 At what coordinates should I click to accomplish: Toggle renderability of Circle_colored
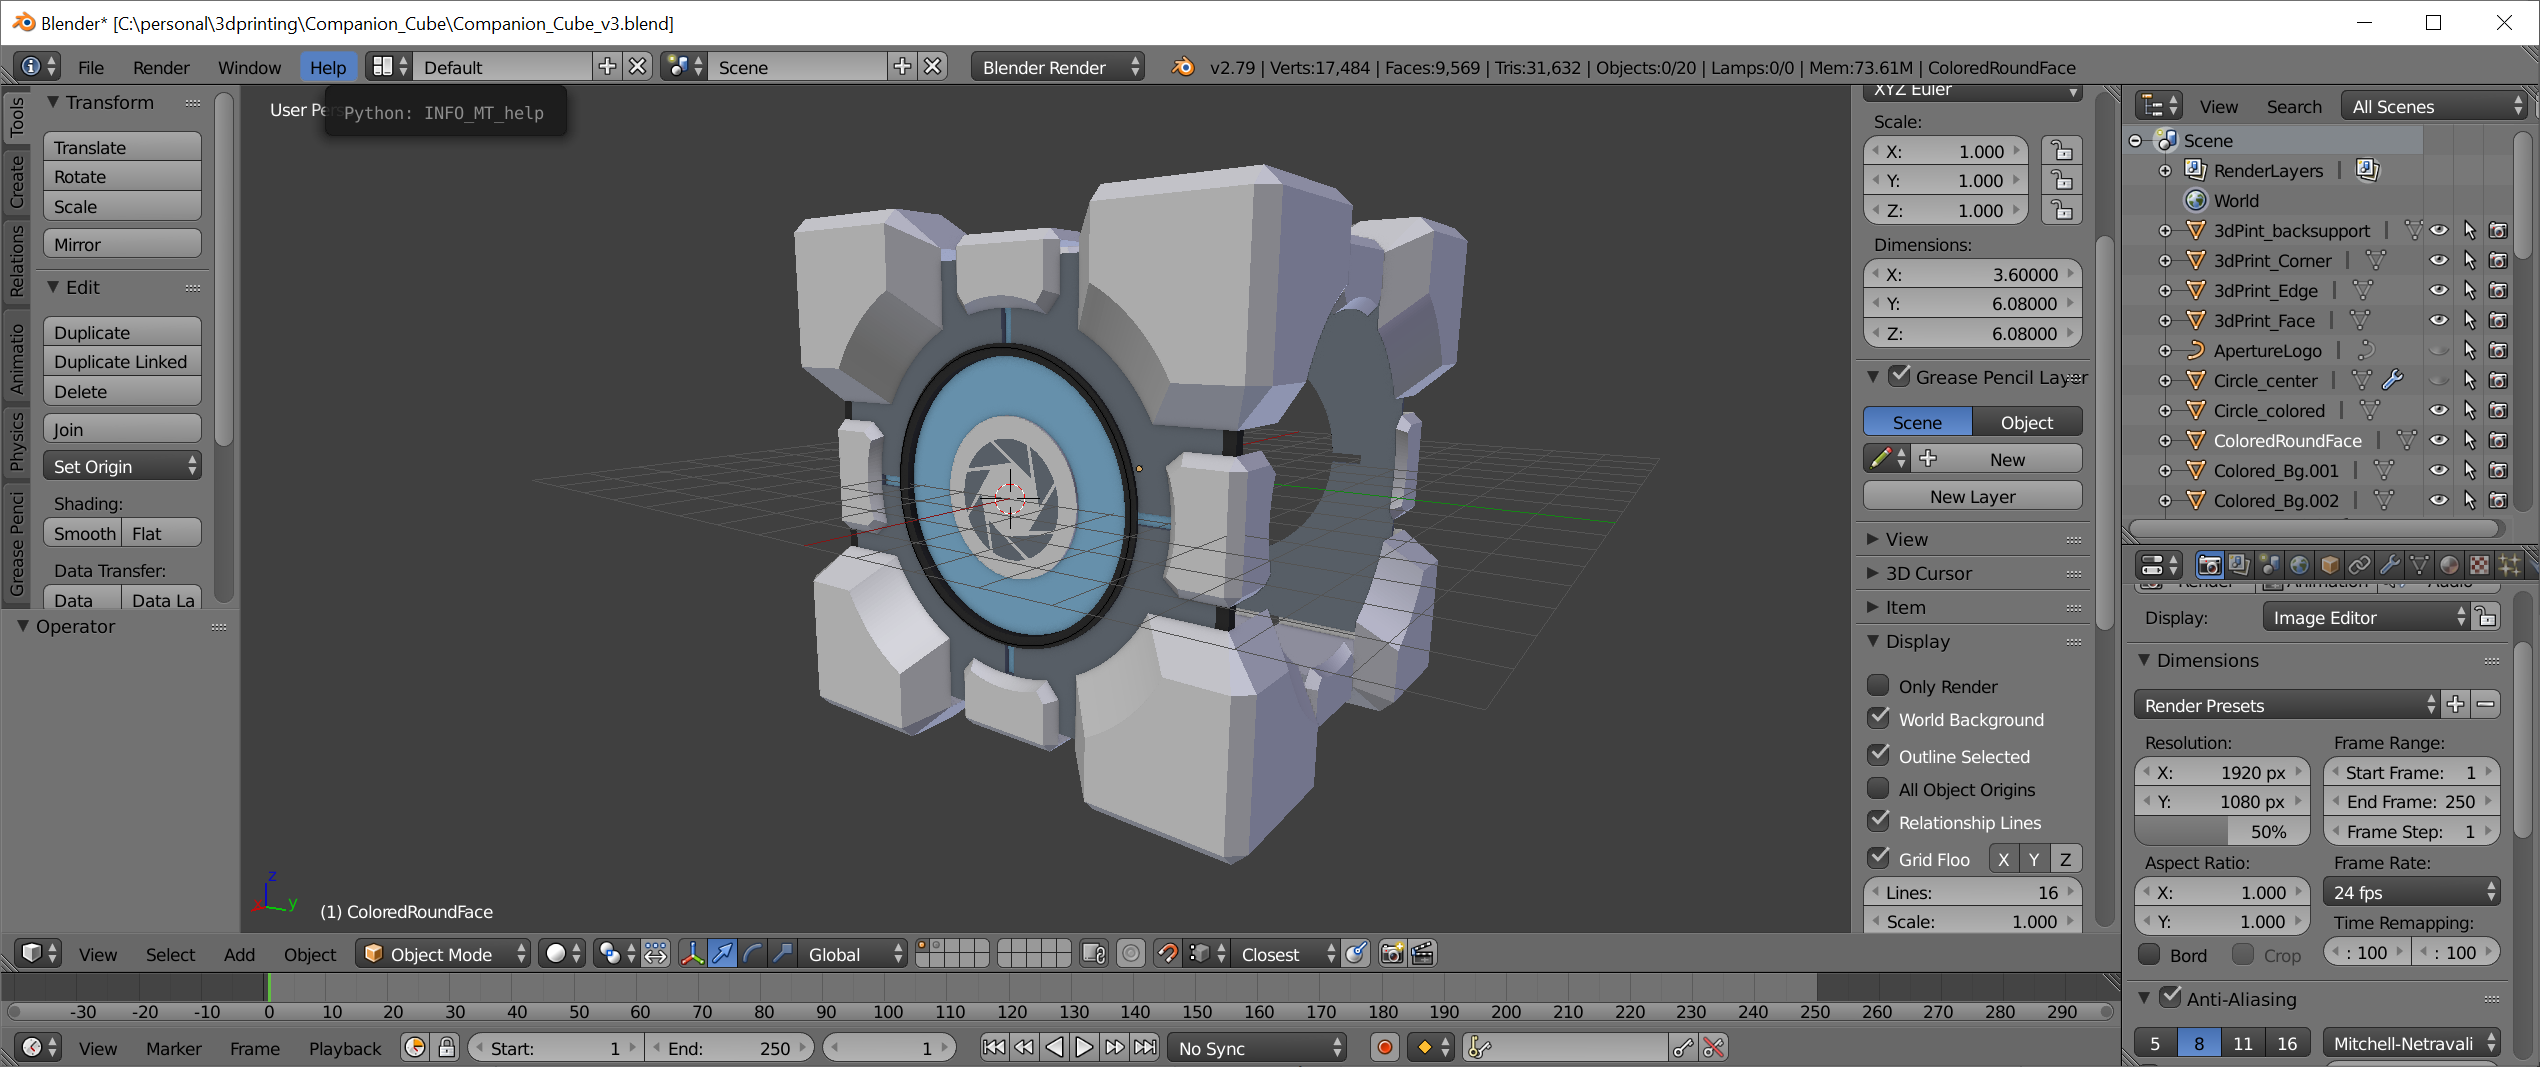click(x=2498, y=410)
